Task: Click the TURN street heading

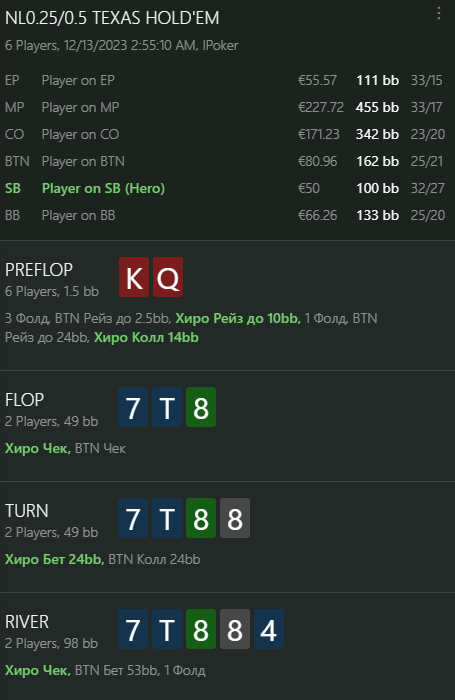Action: pyautogui.click(x=27, y=511)
